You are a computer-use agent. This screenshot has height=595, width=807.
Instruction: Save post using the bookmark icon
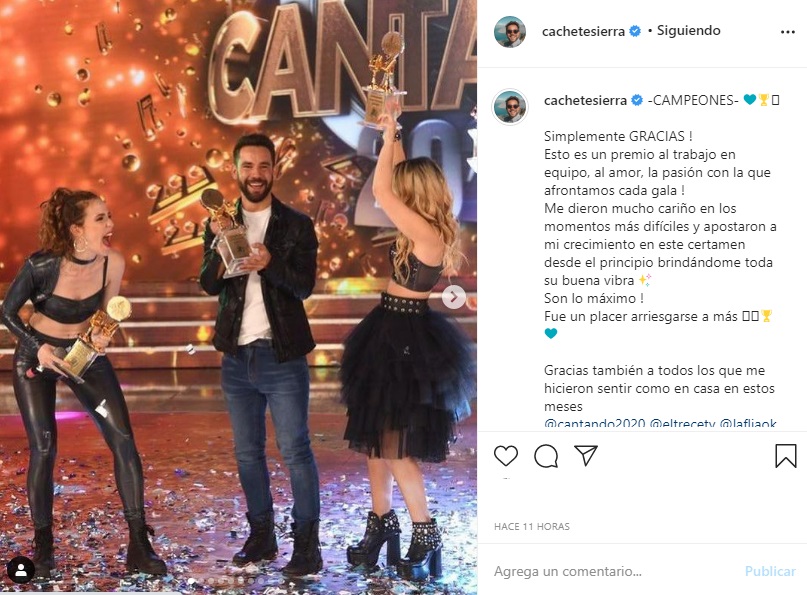[x=785, y=456]
